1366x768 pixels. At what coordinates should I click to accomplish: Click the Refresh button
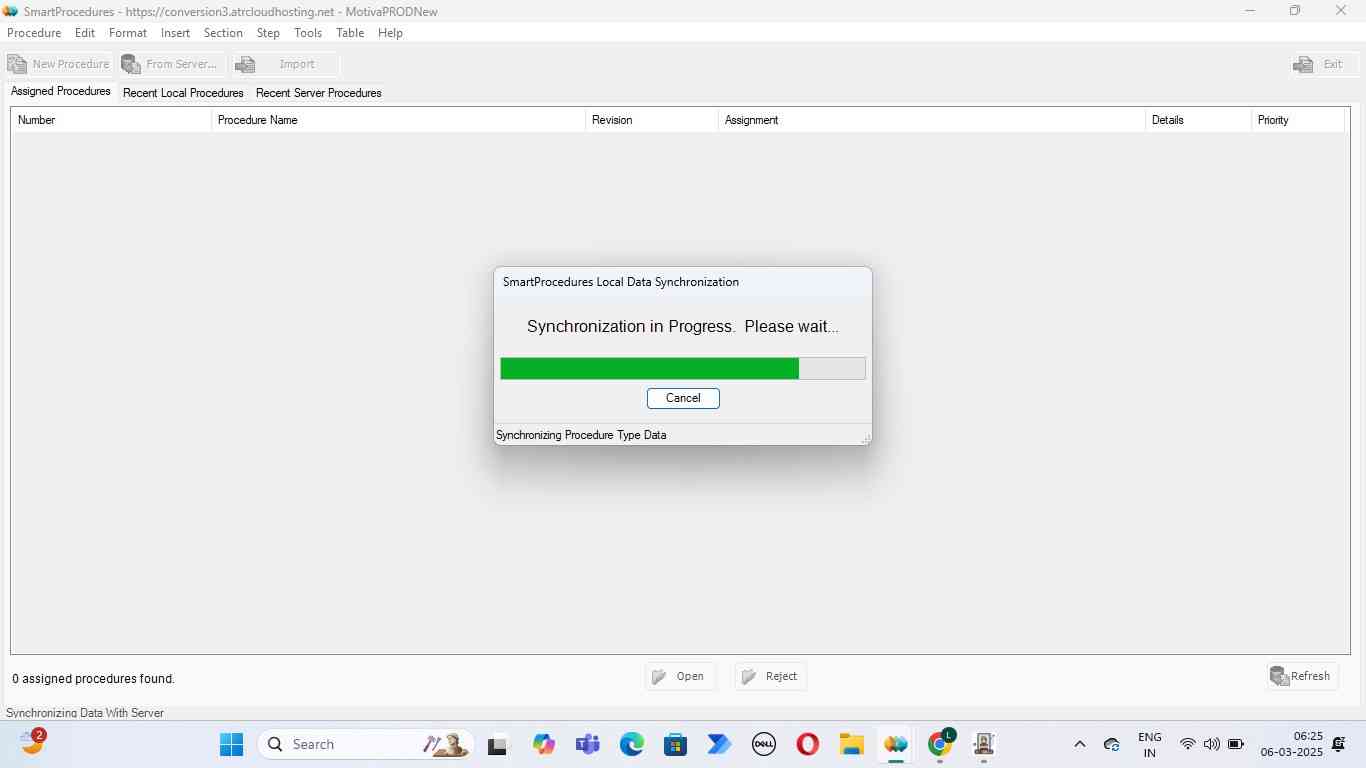click(1301, 677)
